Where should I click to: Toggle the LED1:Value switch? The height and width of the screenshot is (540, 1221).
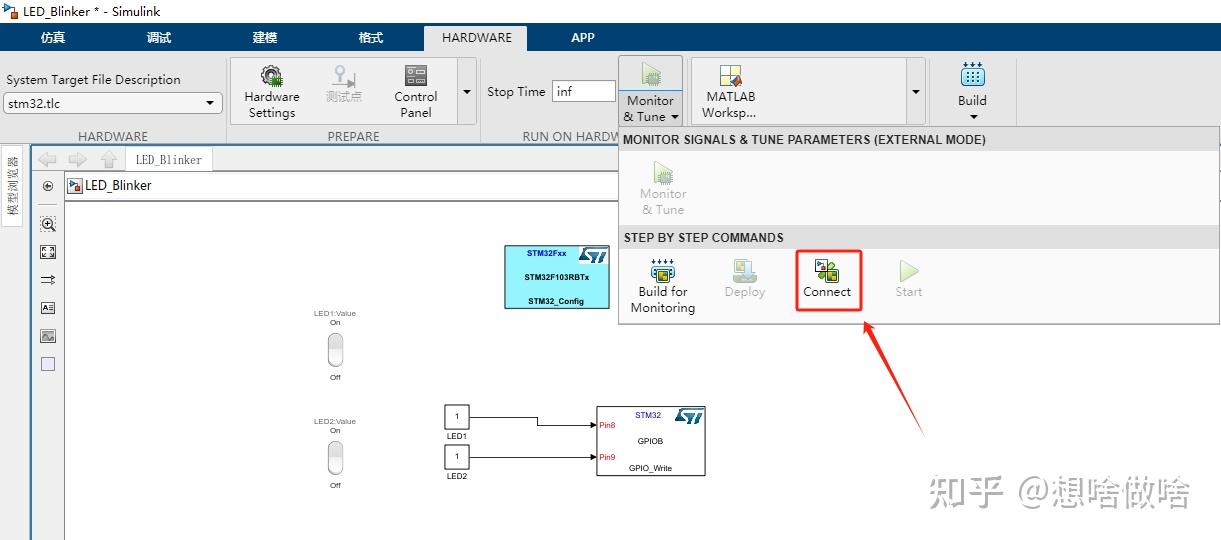335,350
